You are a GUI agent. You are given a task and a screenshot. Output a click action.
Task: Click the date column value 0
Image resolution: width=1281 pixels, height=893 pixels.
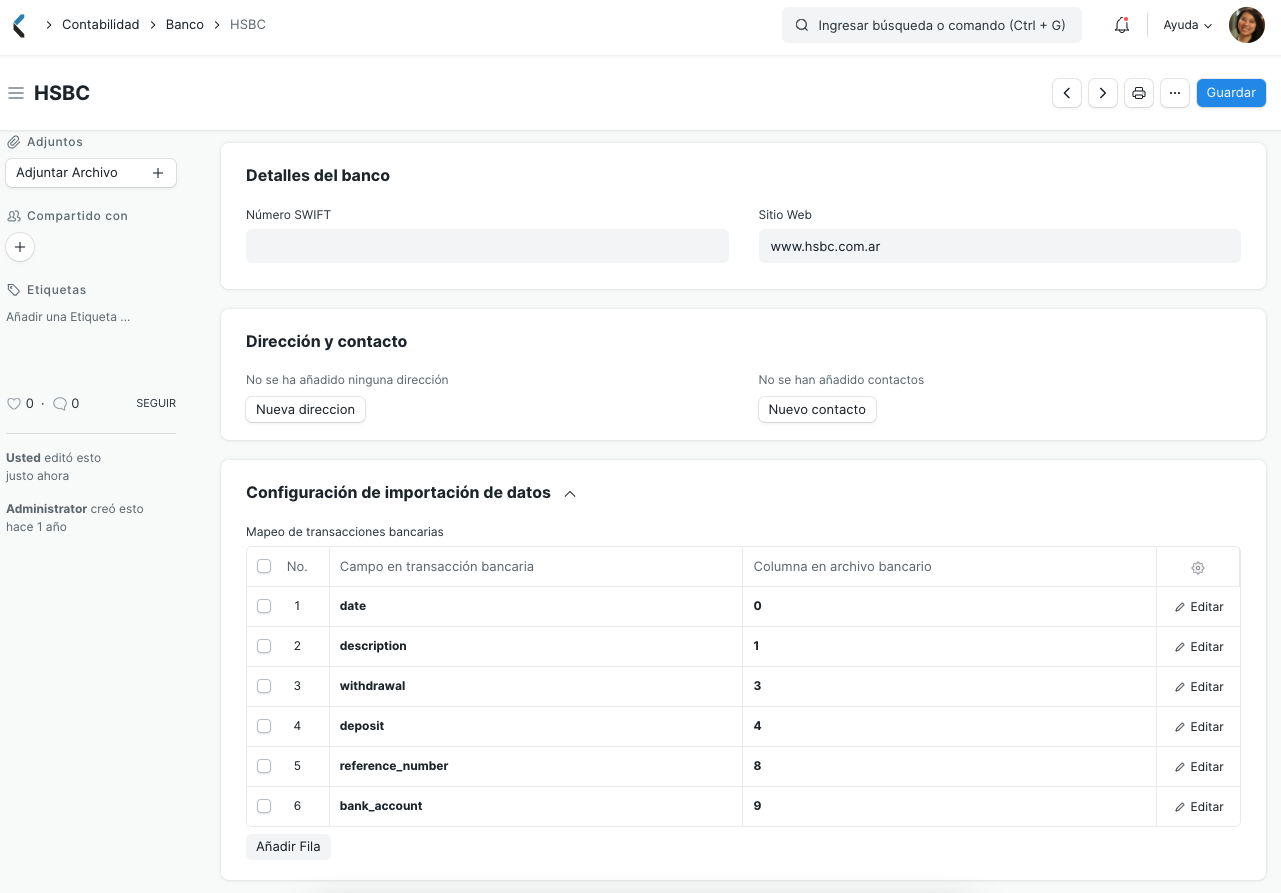(949, 606)
